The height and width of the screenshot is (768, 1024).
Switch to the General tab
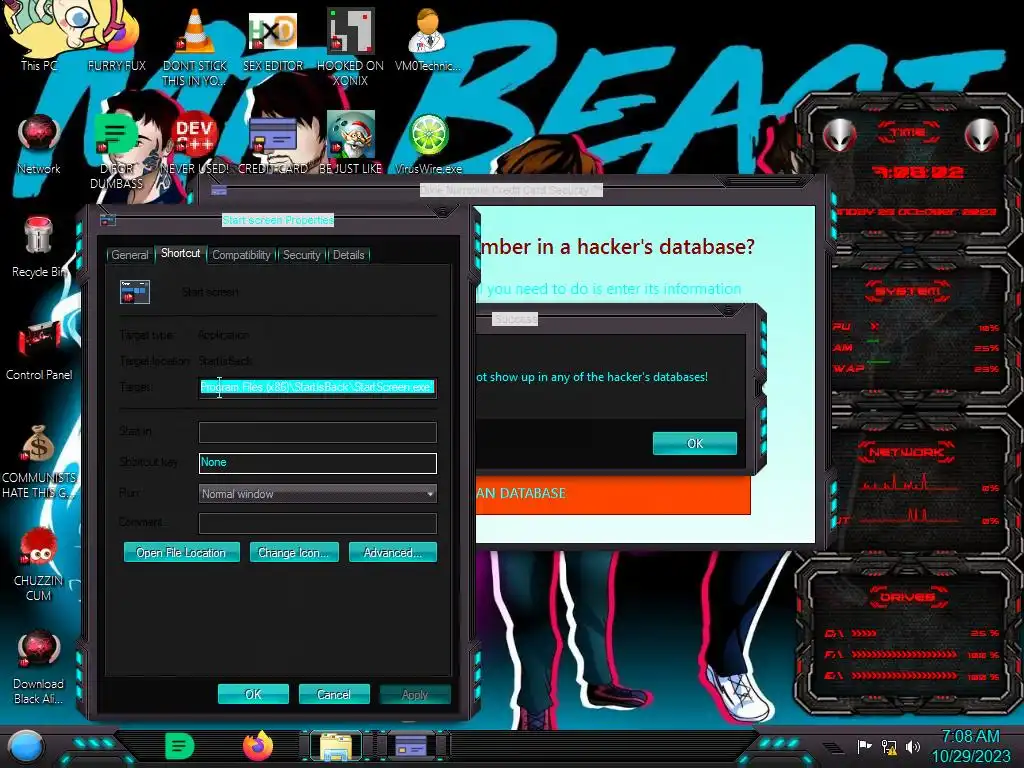pyautogui.click(x=130, y=255)
